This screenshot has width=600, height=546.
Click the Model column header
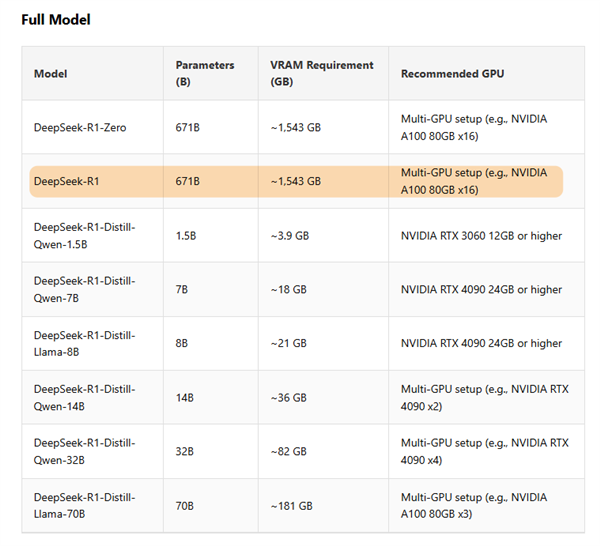coord(51,73)
